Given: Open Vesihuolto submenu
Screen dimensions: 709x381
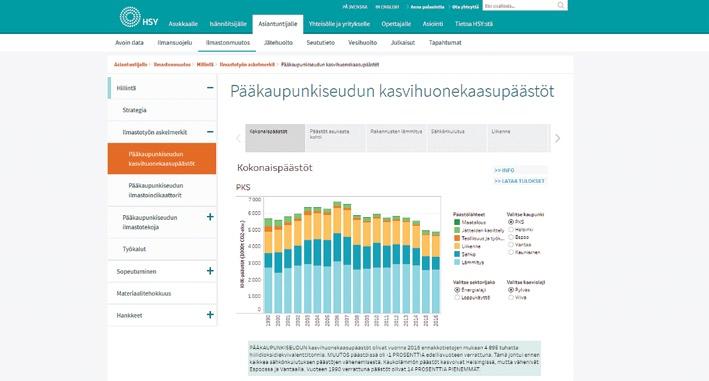Looking at the screenshot, I should (x=363, y=42).
